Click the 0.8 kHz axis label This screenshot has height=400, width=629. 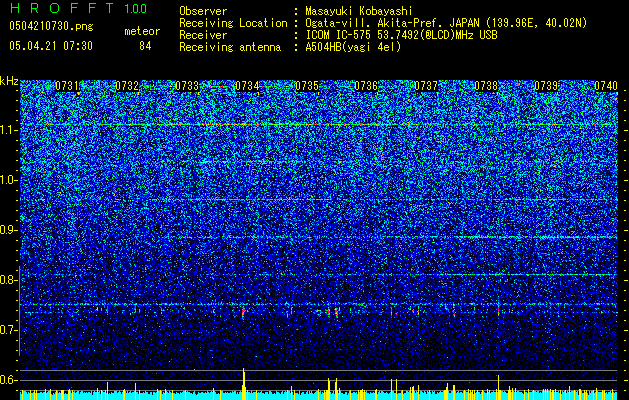pyautogui.click(x=8, y=280)
